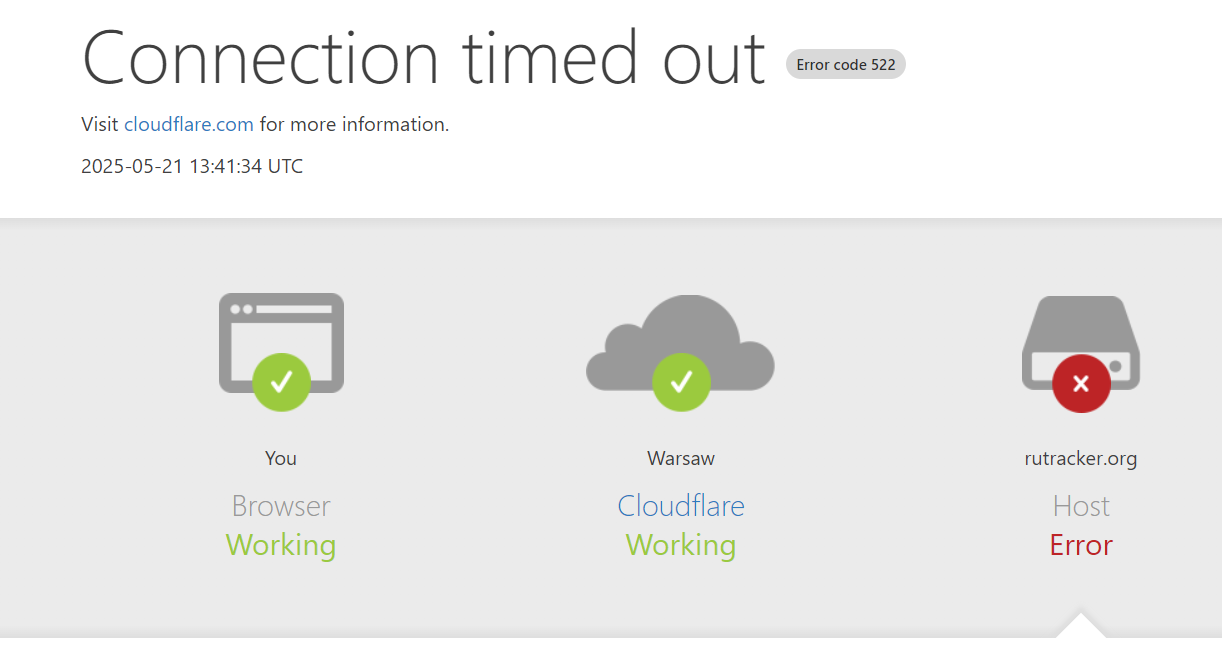
Task: Open the blue Cloudflare status link
Action: [681, 506]
